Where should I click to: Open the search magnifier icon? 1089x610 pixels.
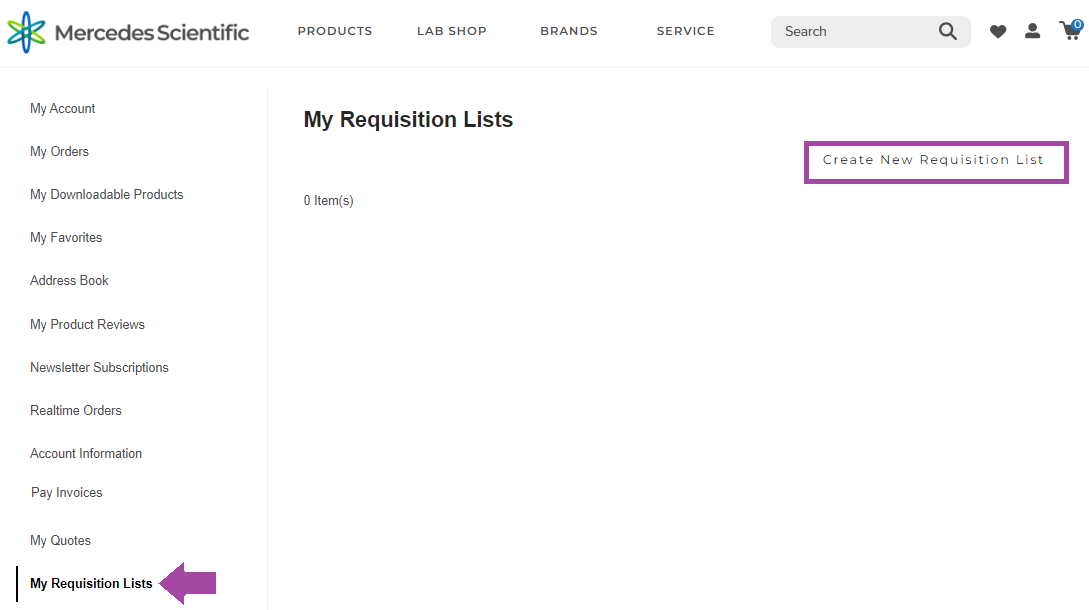tap(946, 31)
